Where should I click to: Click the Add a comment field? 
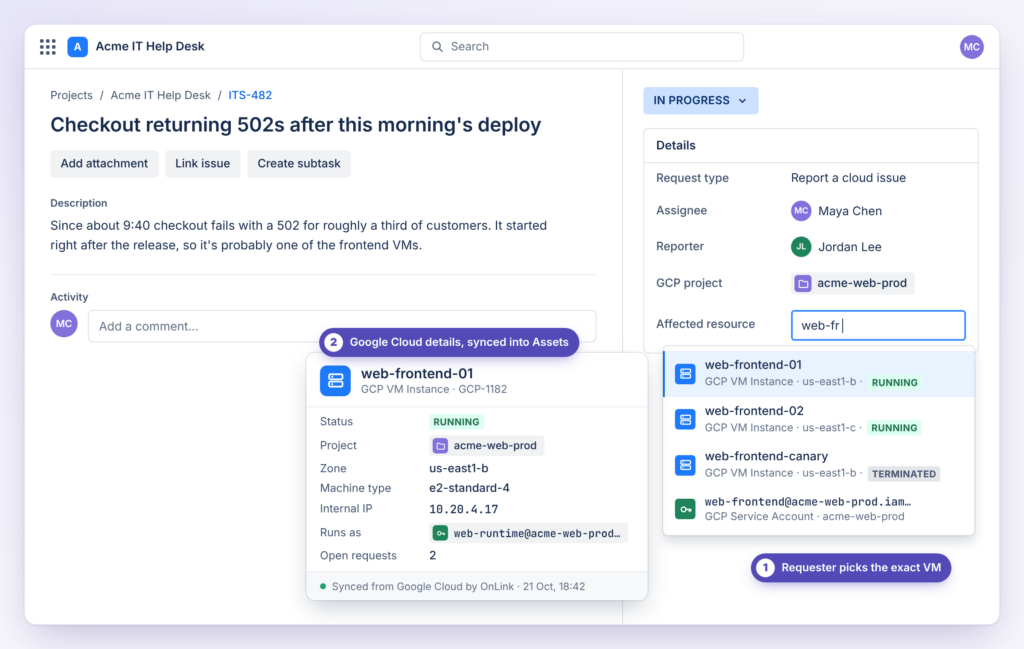click(x=342, y=326)
